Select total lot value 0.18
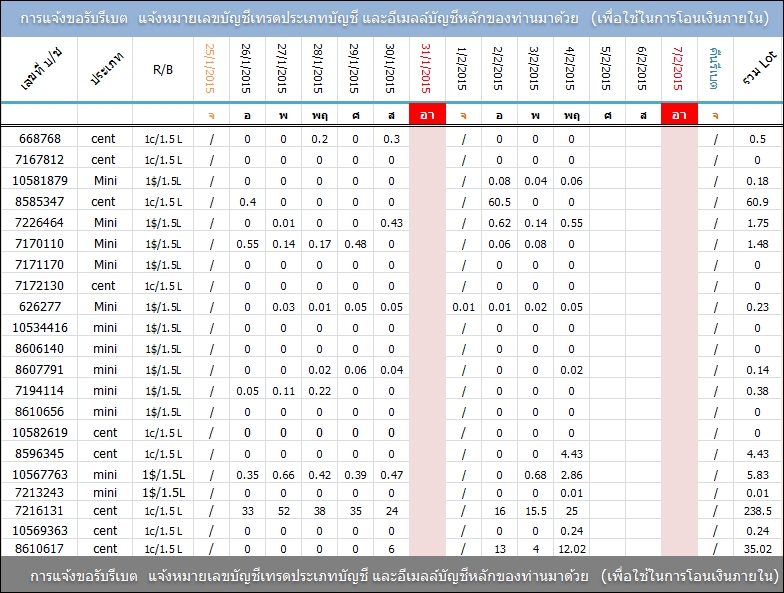This screenshot has height=593, width=784. point(758,181)
